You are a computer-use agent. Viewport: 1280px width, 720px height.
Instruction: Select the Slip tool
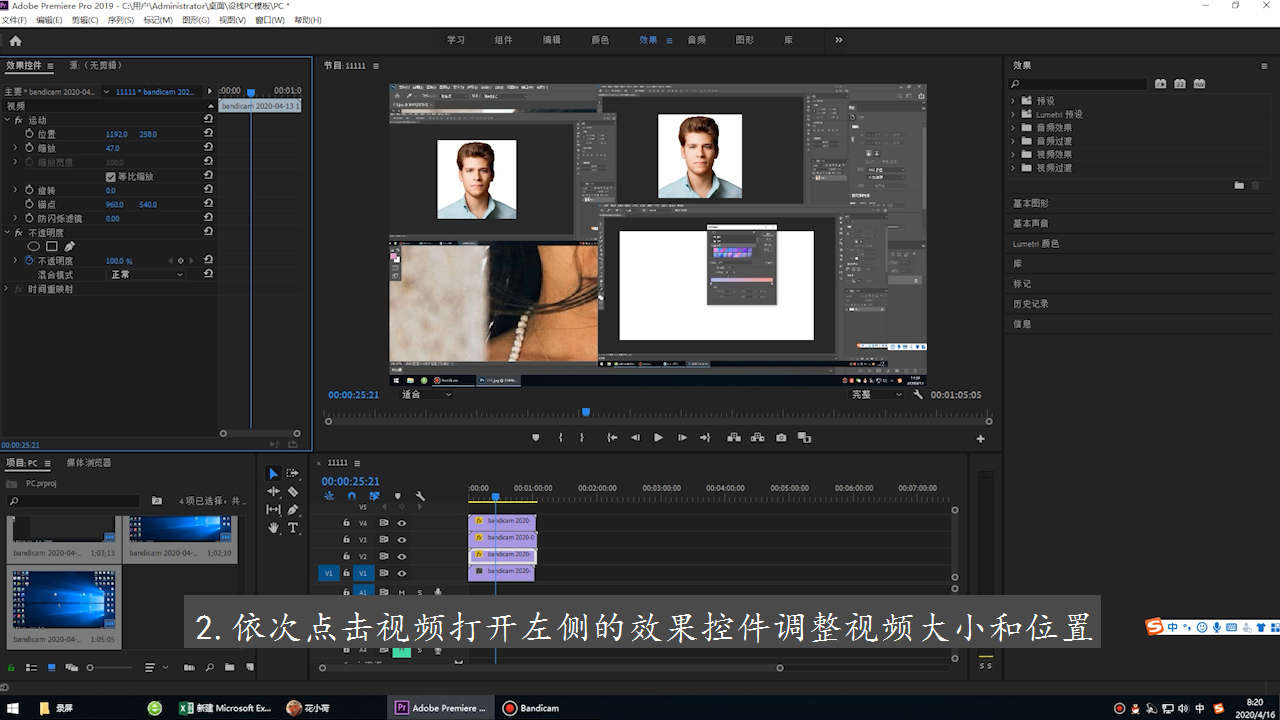click(273, 509)
